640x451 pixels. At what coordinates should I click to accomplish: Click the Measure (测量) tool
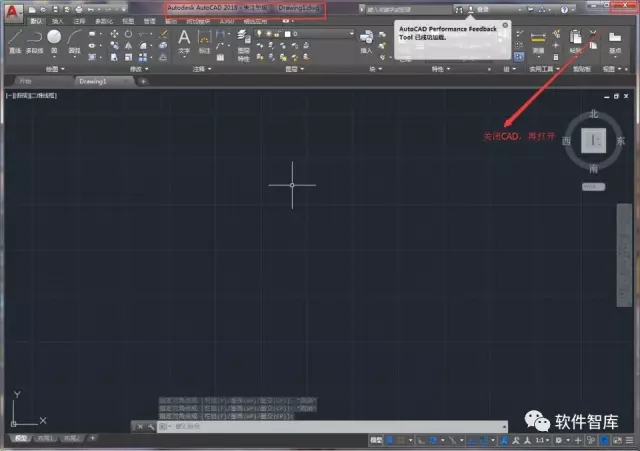pyautogui.click(x=538, y=42)
